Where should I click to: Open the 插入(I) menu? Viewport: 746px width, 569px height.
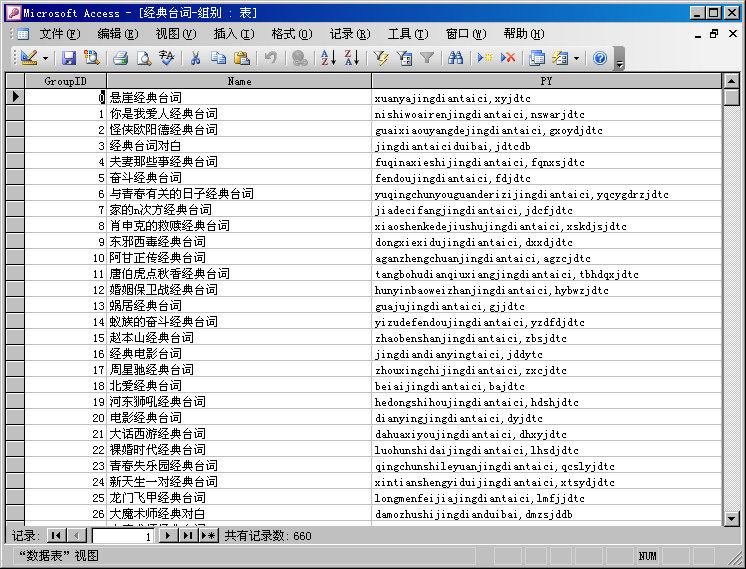coord(234,34)
